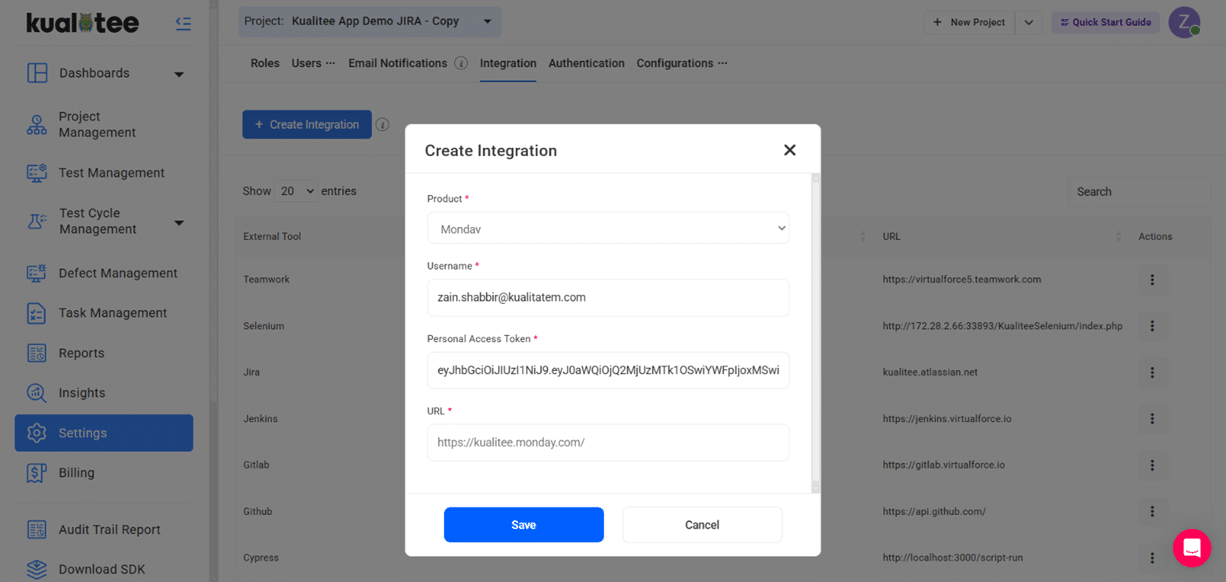Open the Project selector dropdown

pos(370,21)
